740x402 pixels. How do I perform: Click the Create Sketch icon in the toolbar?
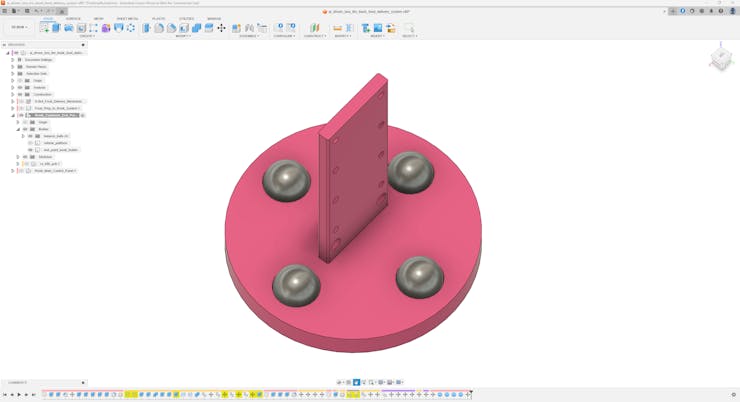tap(44, 28)
